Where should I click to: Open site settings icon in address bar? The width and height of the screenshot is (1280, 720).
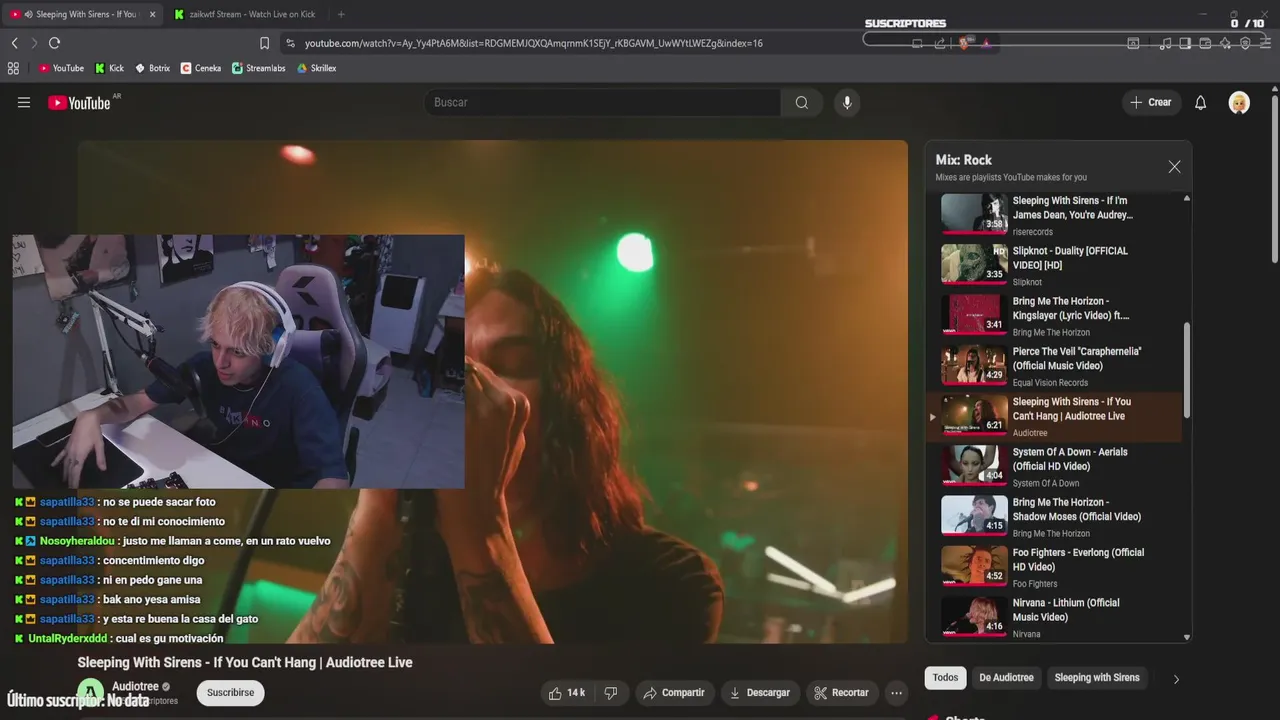290,43
